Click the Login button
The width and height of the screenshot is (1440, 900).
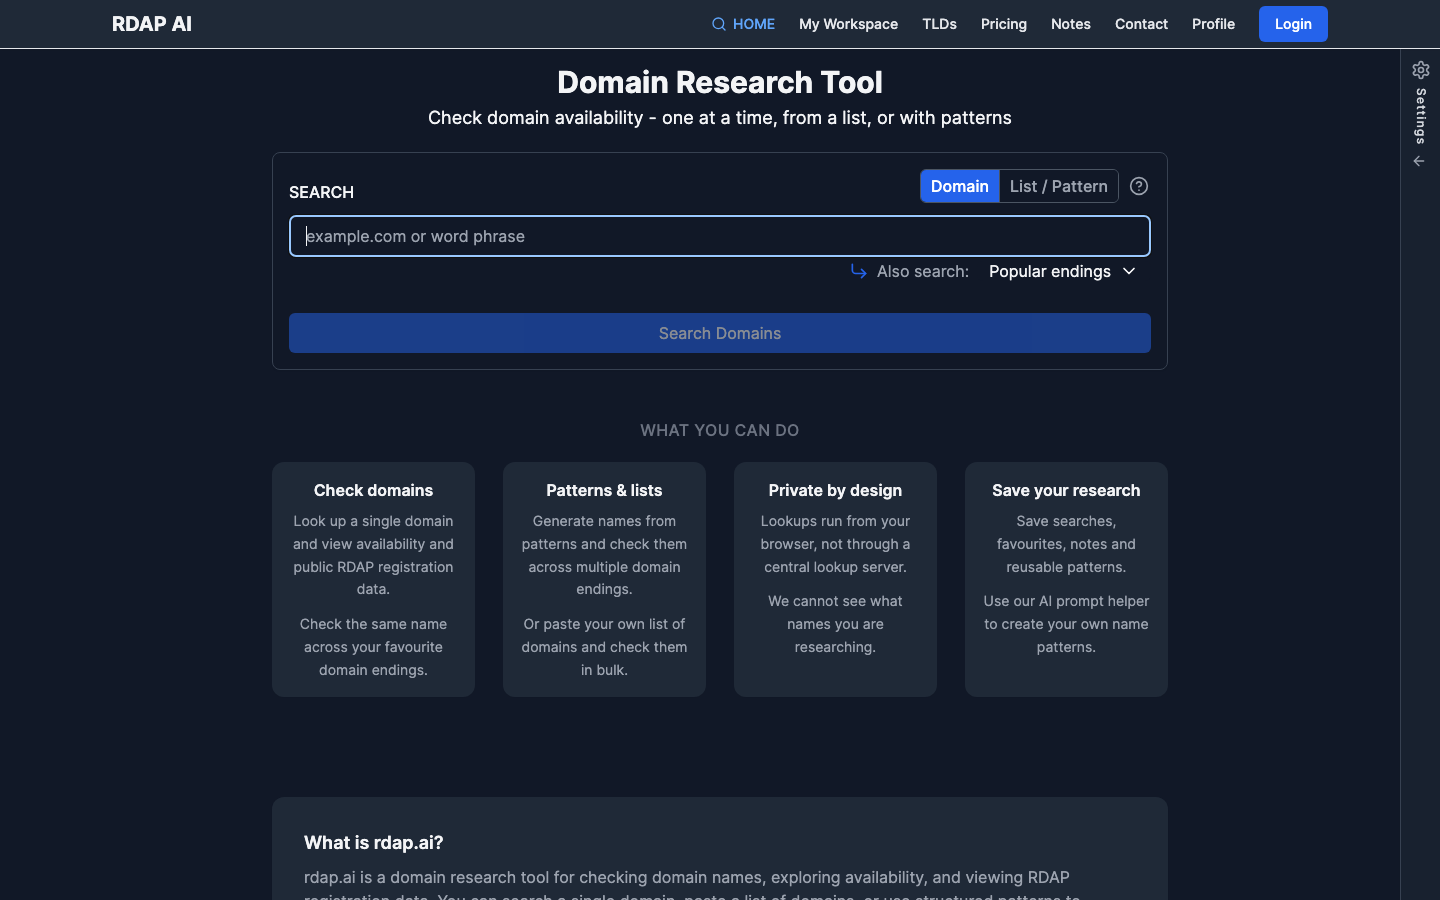[x=1293, y=24]
